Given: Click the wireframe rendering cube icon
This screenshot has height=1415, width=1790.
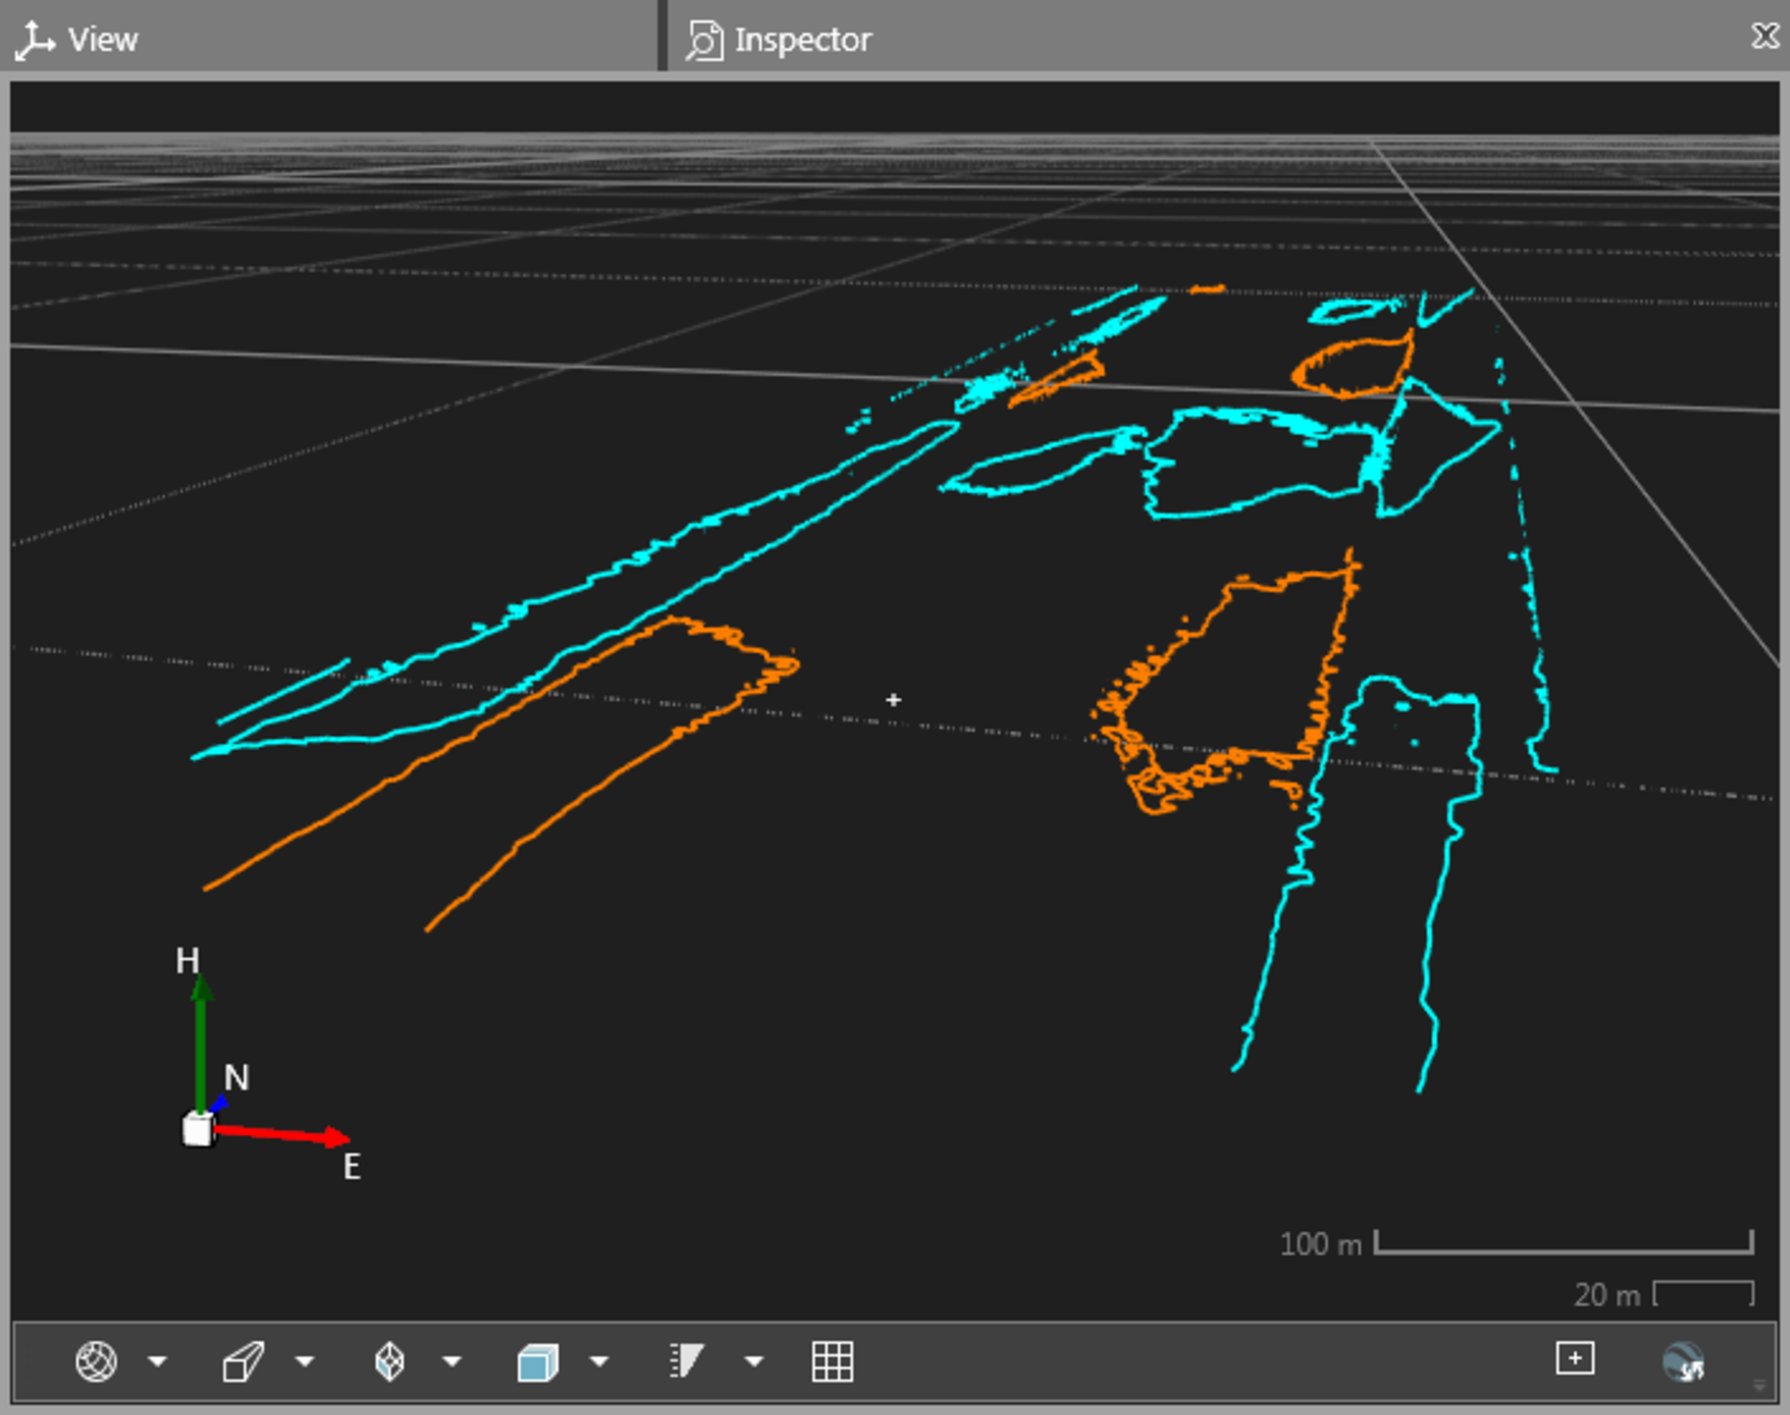Looking at the screenshot, I should click(x=389, y=1362).
